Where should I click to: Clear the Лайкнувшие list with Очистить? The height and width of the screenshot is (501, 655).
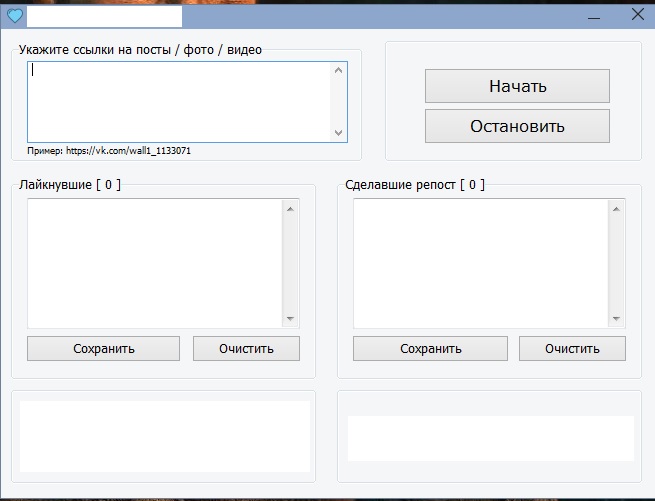click(246, 349)
